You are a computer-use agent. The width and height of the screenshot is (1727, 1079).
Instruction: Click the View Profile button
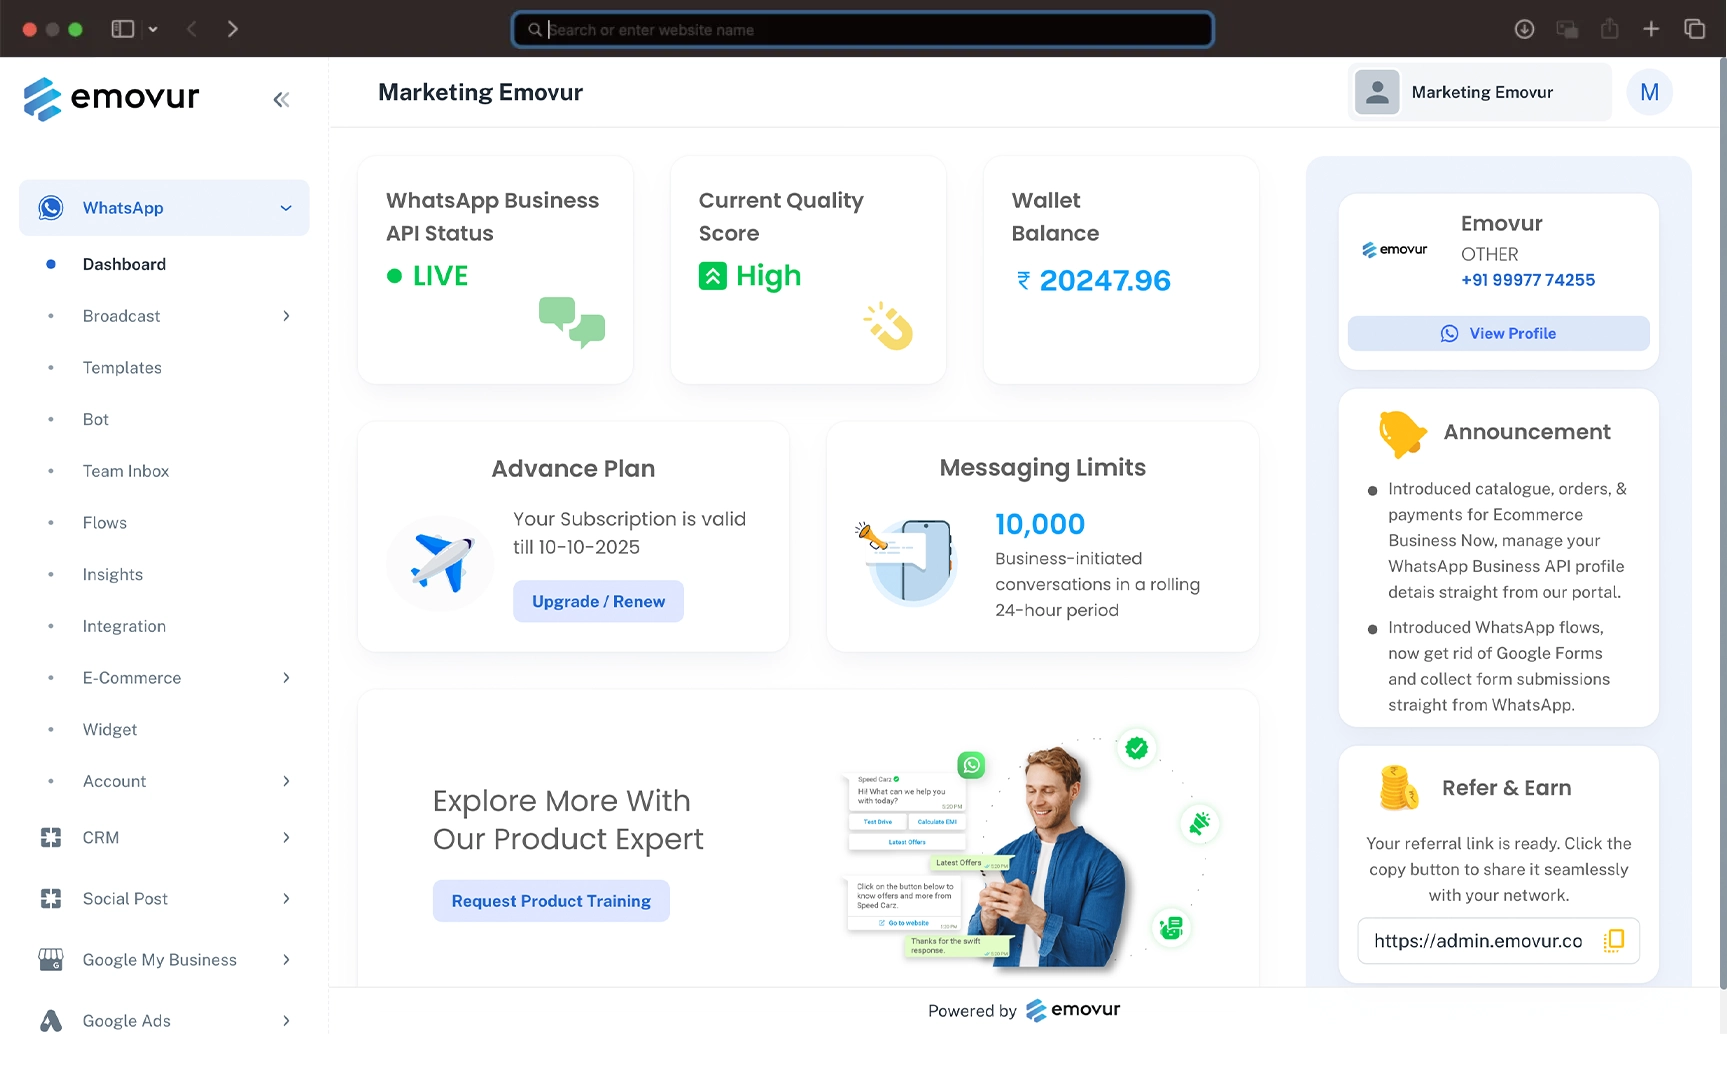click(1498, 333)
